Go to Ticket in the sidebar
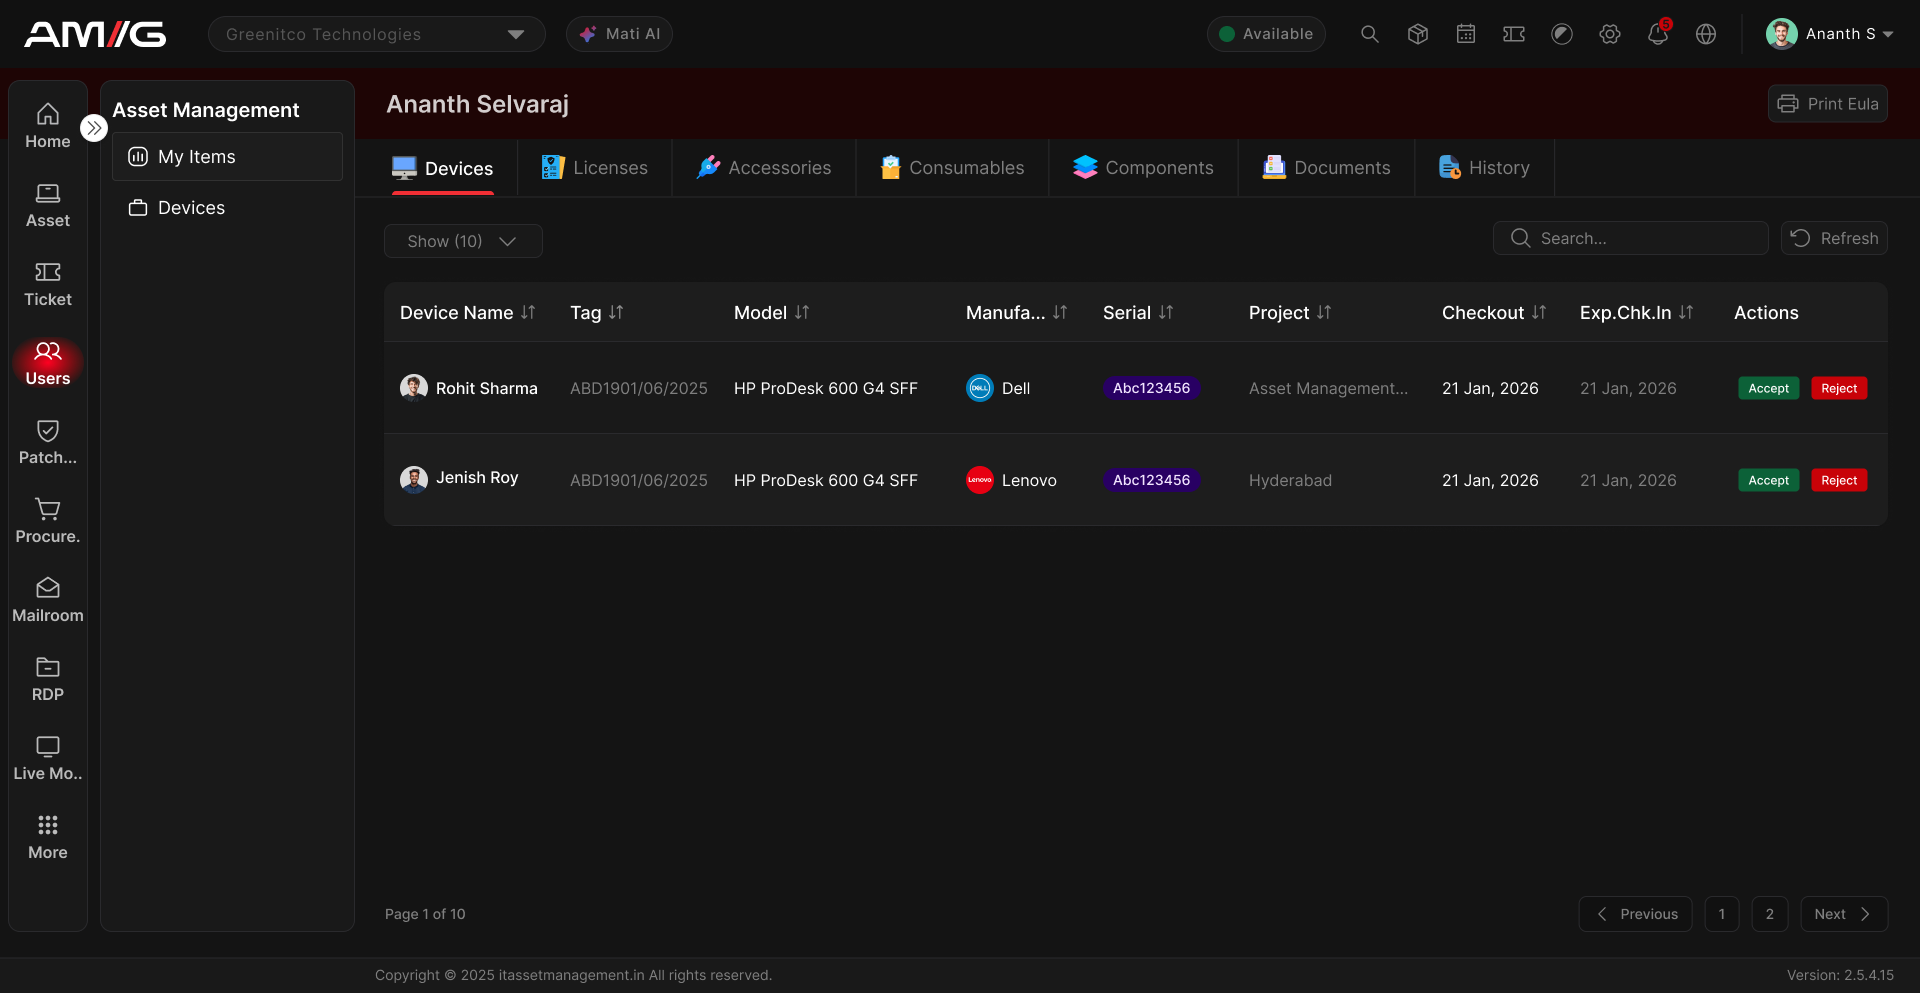This screenshot has width=1920, height=993. pyautogui.click(x=48, y=284)
